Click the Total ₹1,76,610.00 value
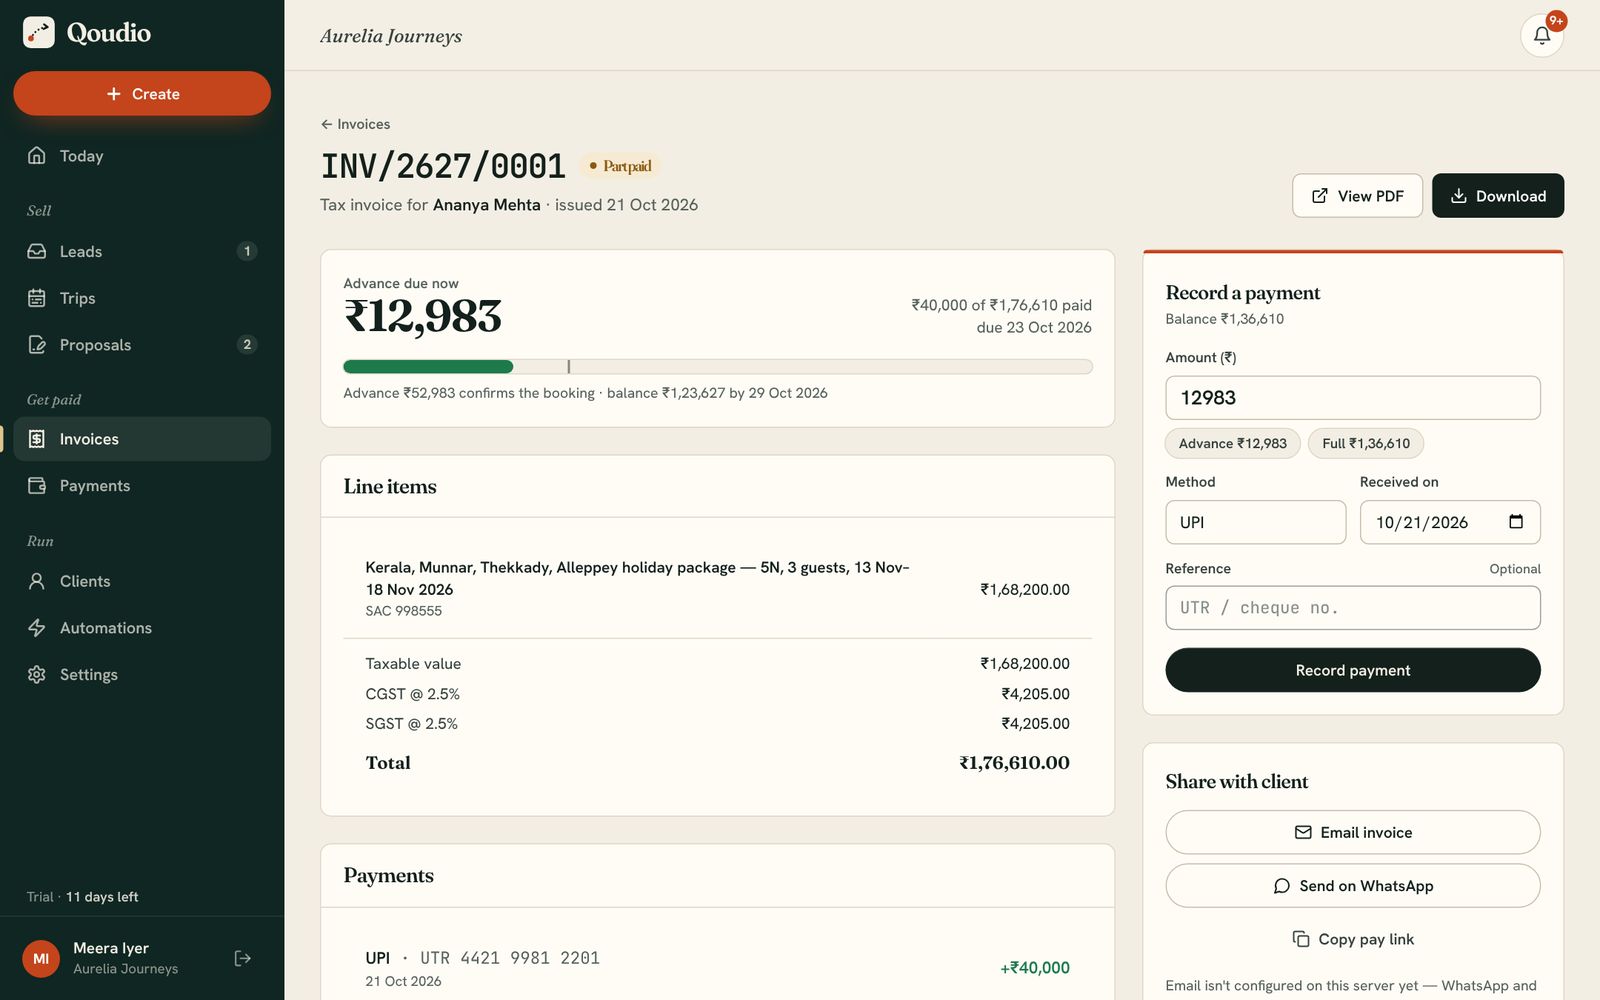This screenshot has width=1600, height=1000. (x=1014, y=763)
